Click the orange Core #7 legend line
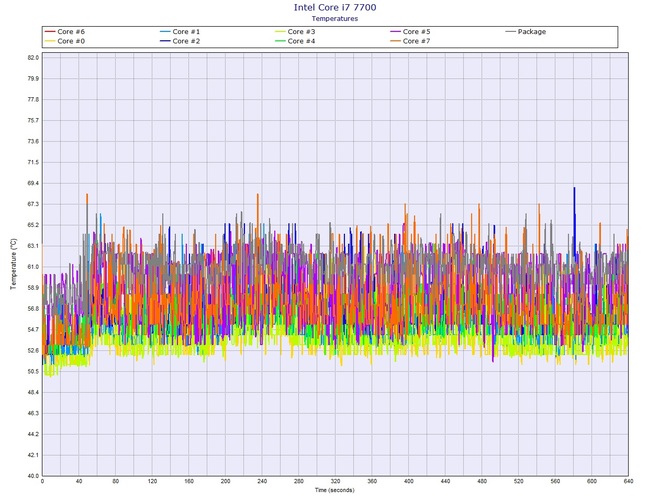This screenshot has width=670, height=502. 395,41
